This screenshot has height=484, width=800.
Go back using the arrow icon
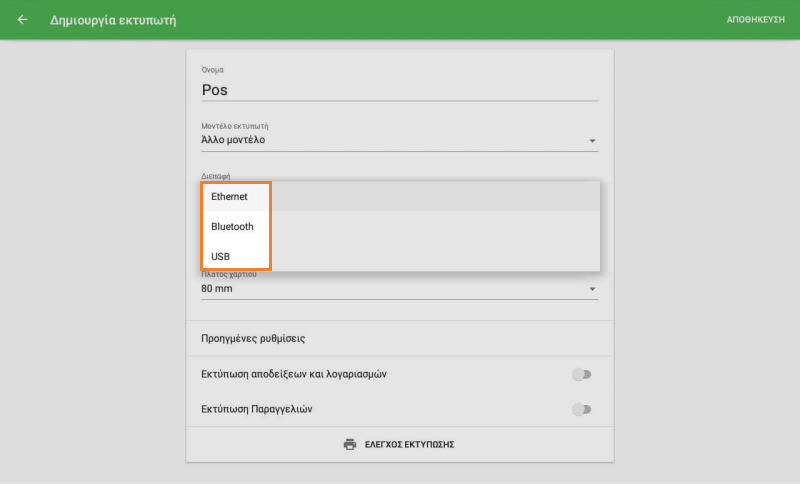point(23,19)
